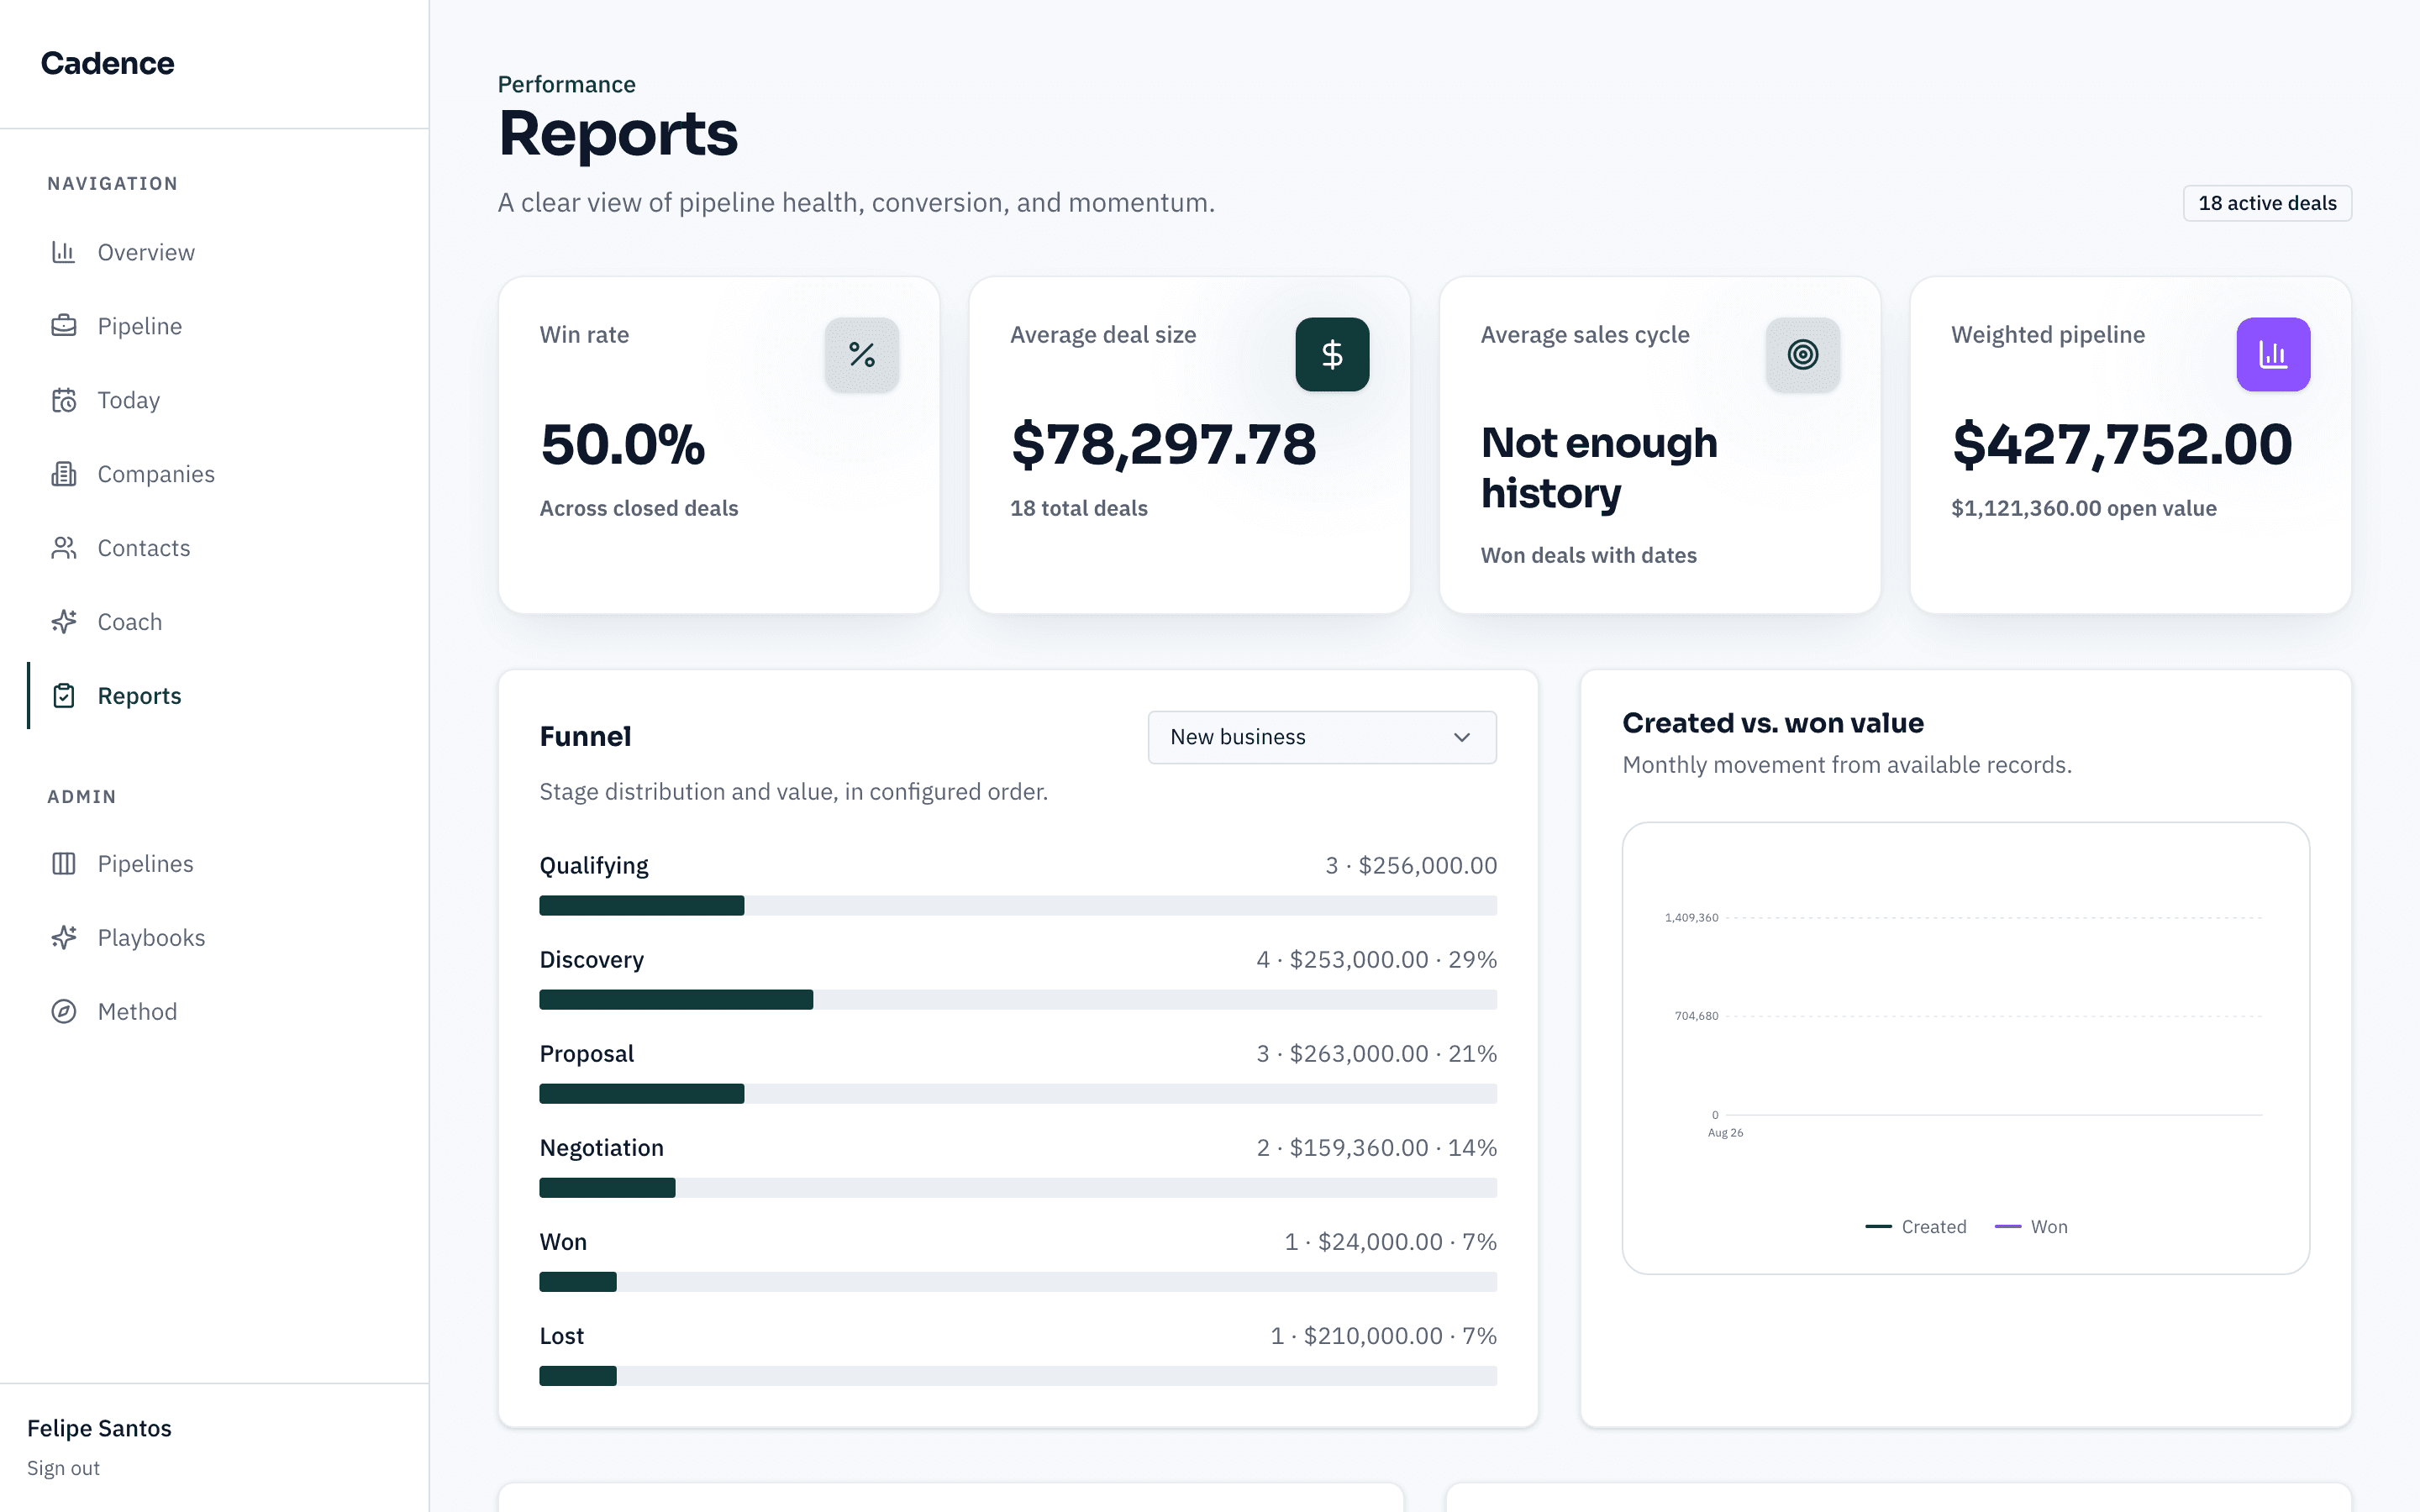Click the purple Weighted pipeline chart icon
2420x1512 pixels.
[x=2273, y=355]
